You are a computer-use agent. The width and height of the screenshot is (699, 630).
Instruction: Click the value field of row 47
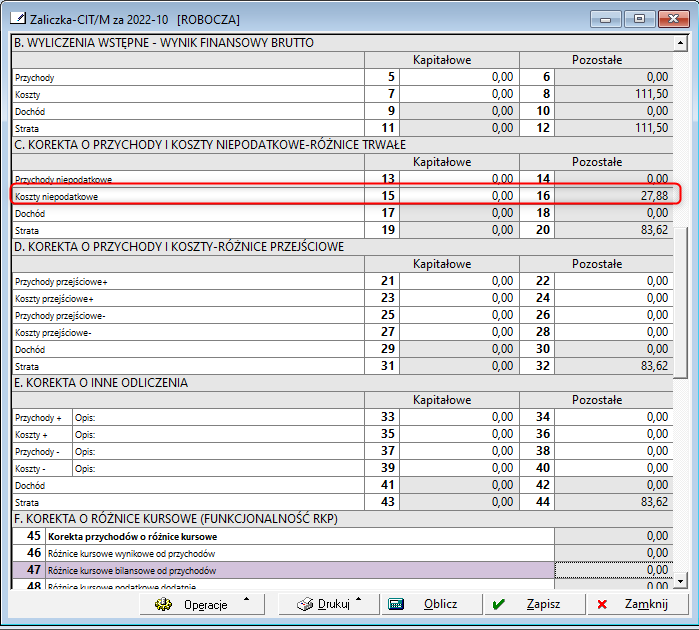(x=613, y=570)
